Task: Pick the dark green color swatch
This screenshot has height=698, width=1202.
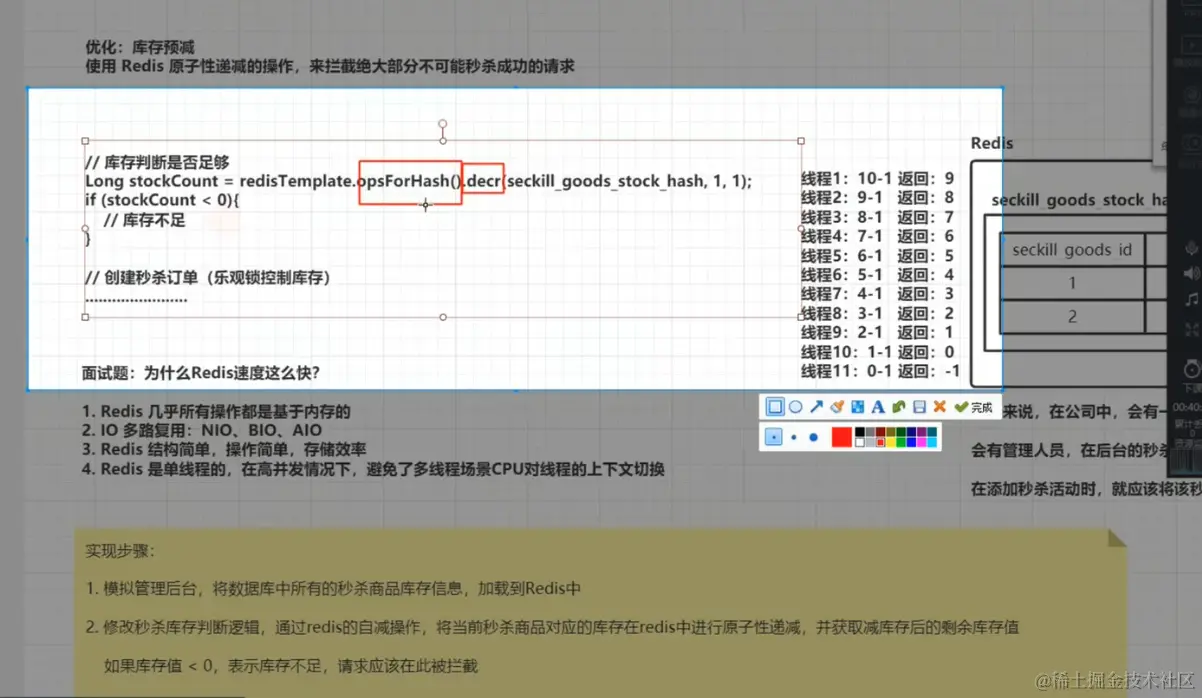Action: point(901,432)
